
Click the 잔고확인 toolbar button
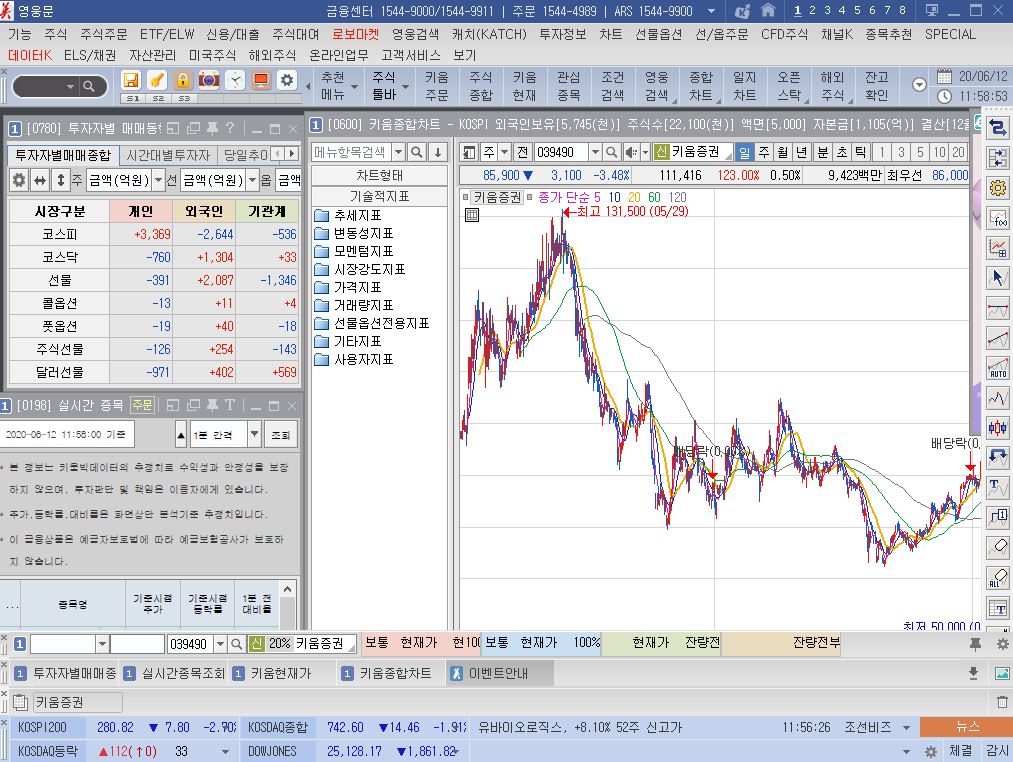point(877,87)
